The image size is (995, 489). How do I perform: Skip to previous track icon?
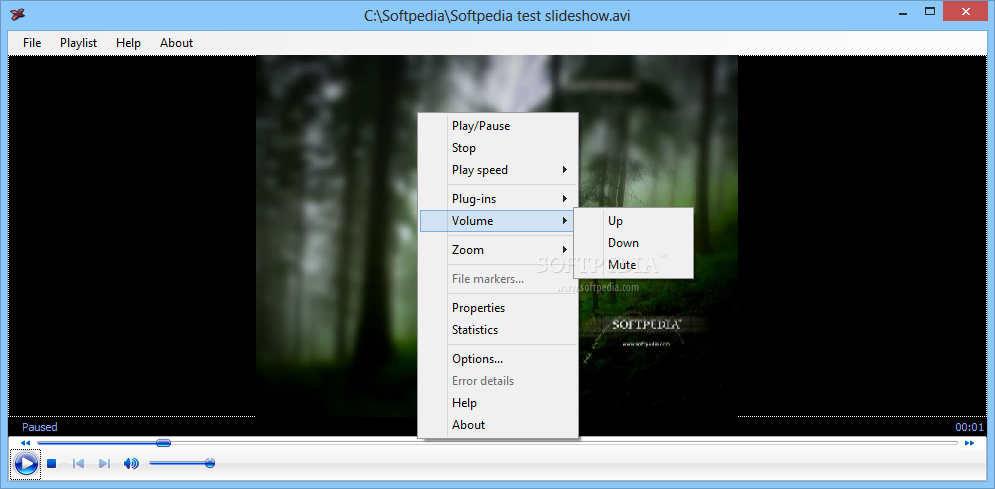pyautogui.click(x=79, y=464)
